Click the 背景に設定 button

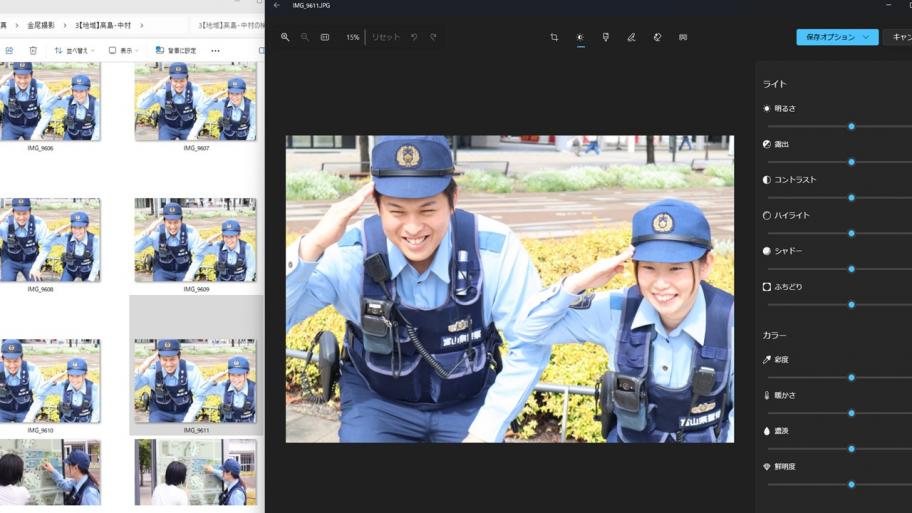[x=176, y=50]
